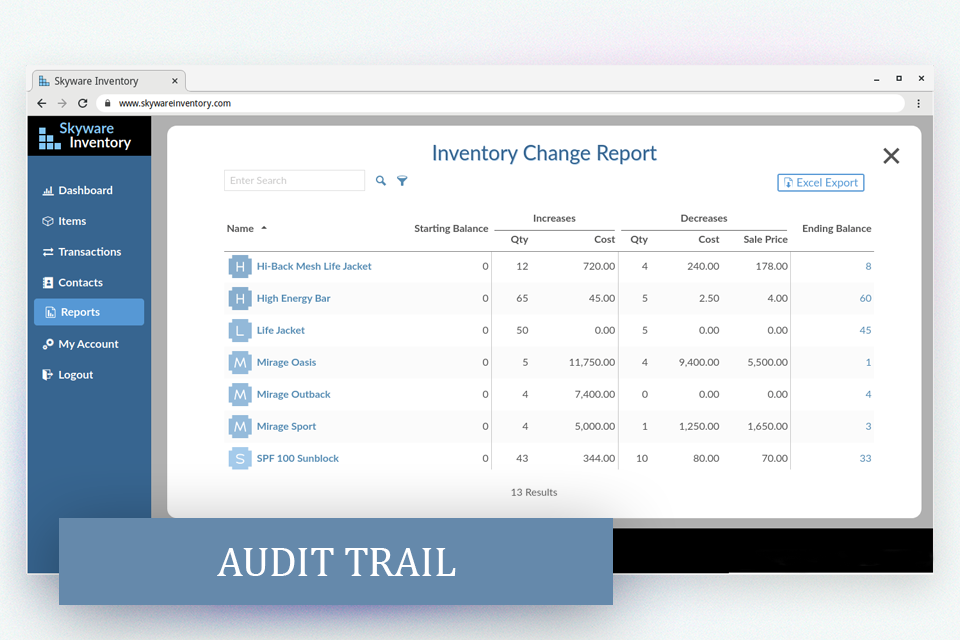Click the 1,650.00 sale price for Mirage Sport
The width and height of the screenshot is (960, 640).
pos(768,426)
